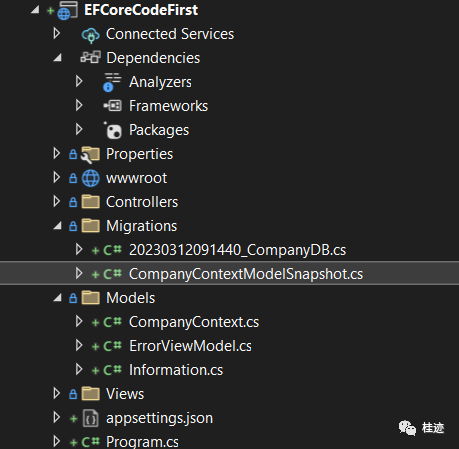Expand the CompanyContext.cs file node
The height and width of the screenshot is (449, 459).
[x=79, y=321]
